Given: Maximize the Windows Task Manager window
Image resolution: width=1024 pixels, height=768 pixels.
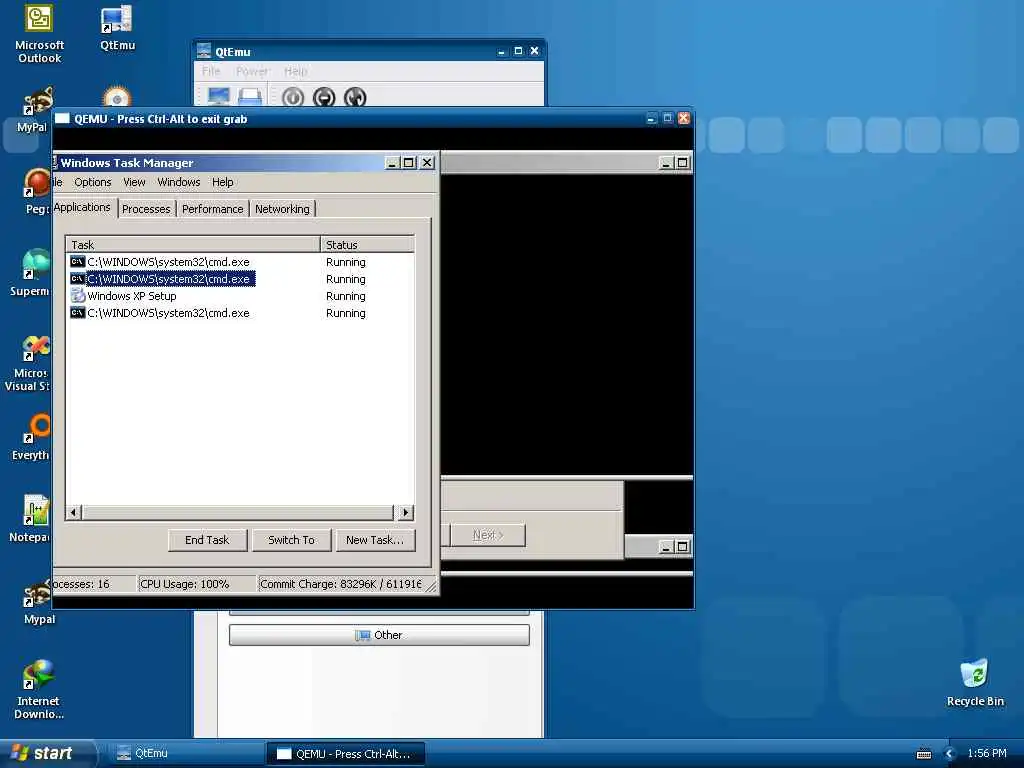Looking at the screenshot, I should tap(409, 163).
